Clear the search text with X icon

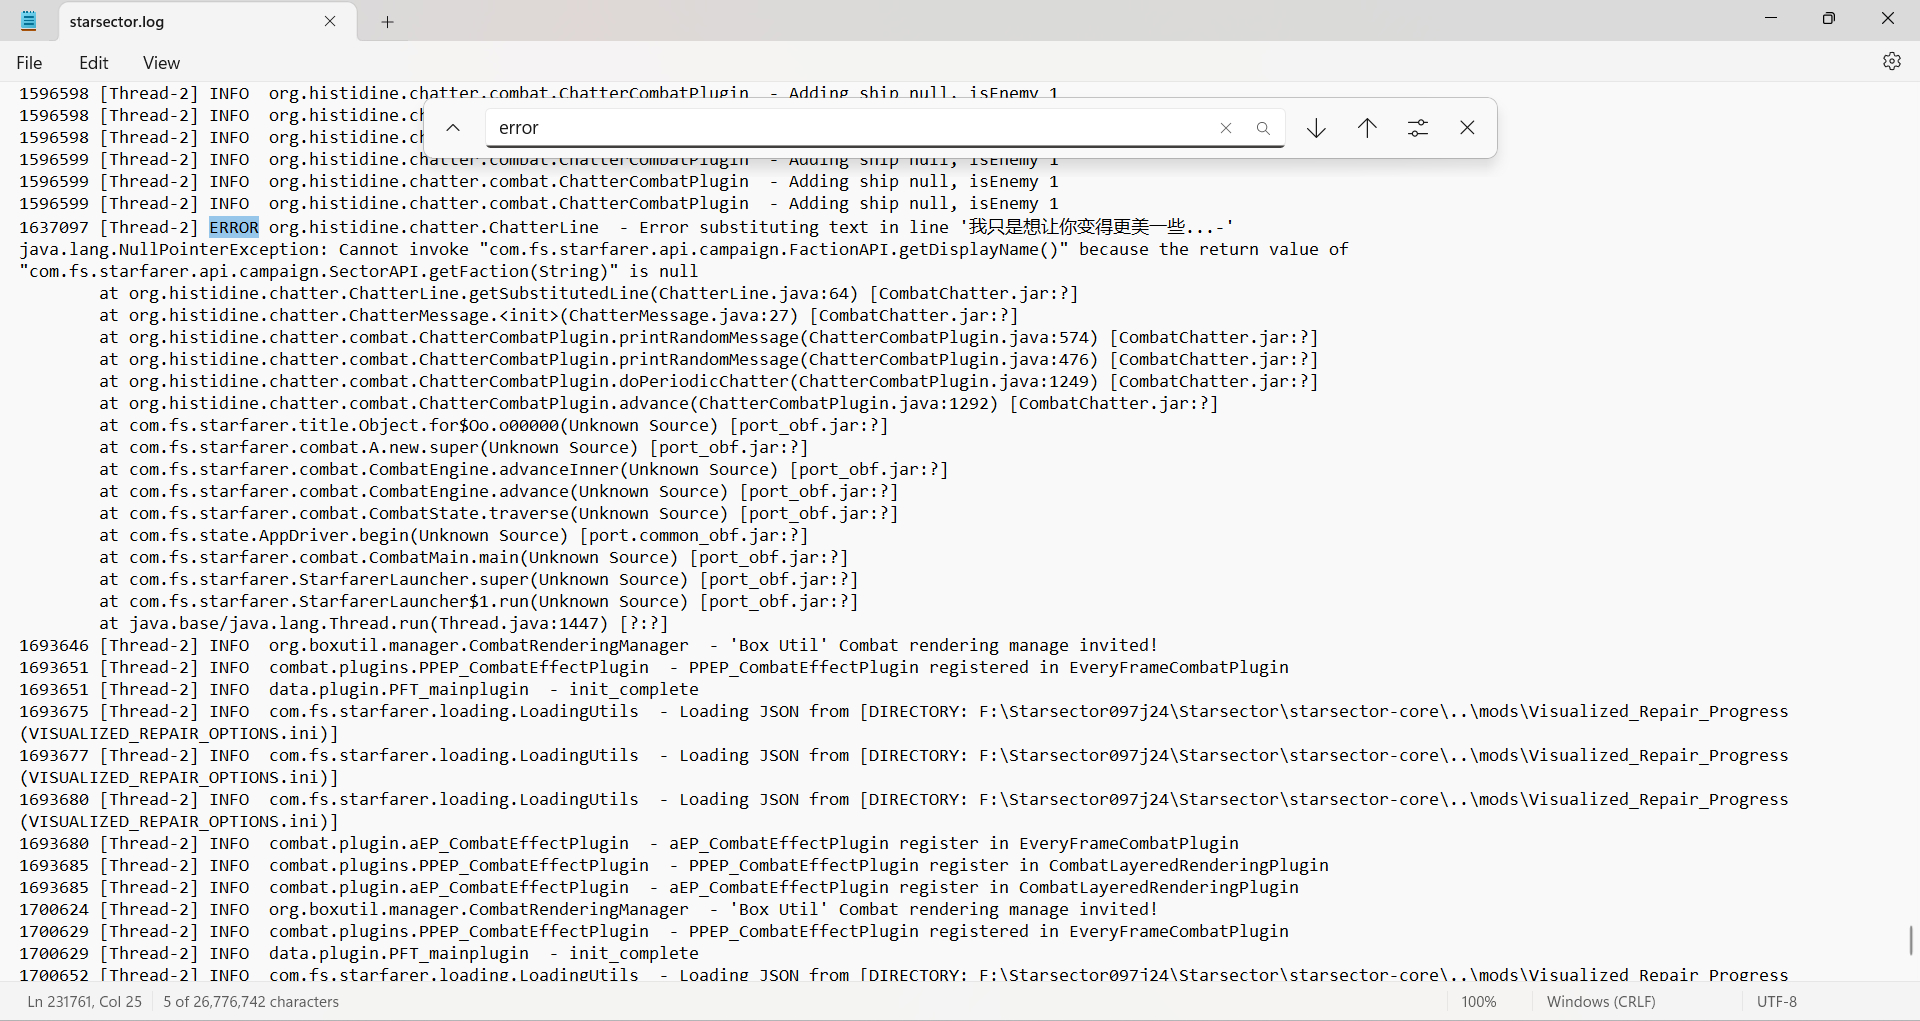click(1225, 128)
